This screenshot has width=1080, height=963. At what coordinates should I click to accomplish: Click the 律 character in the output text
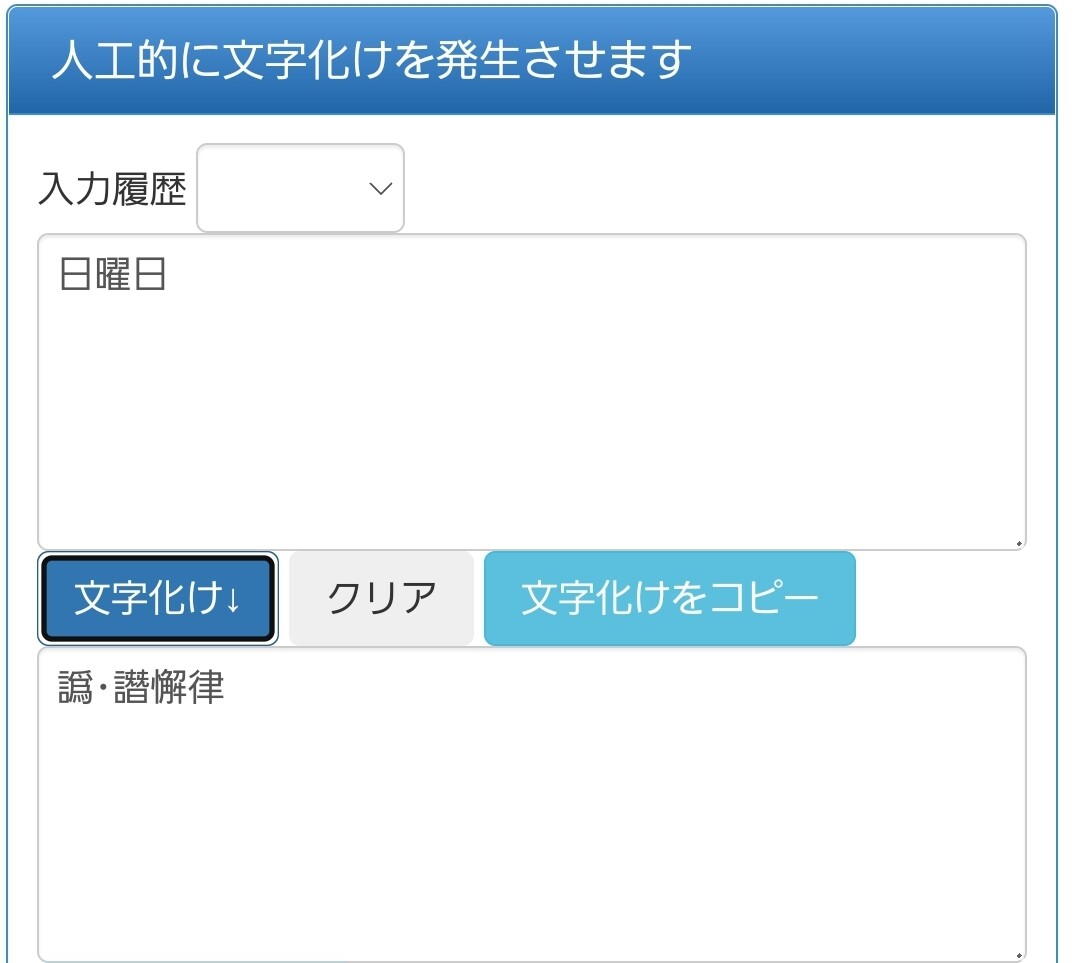[207, 688]
